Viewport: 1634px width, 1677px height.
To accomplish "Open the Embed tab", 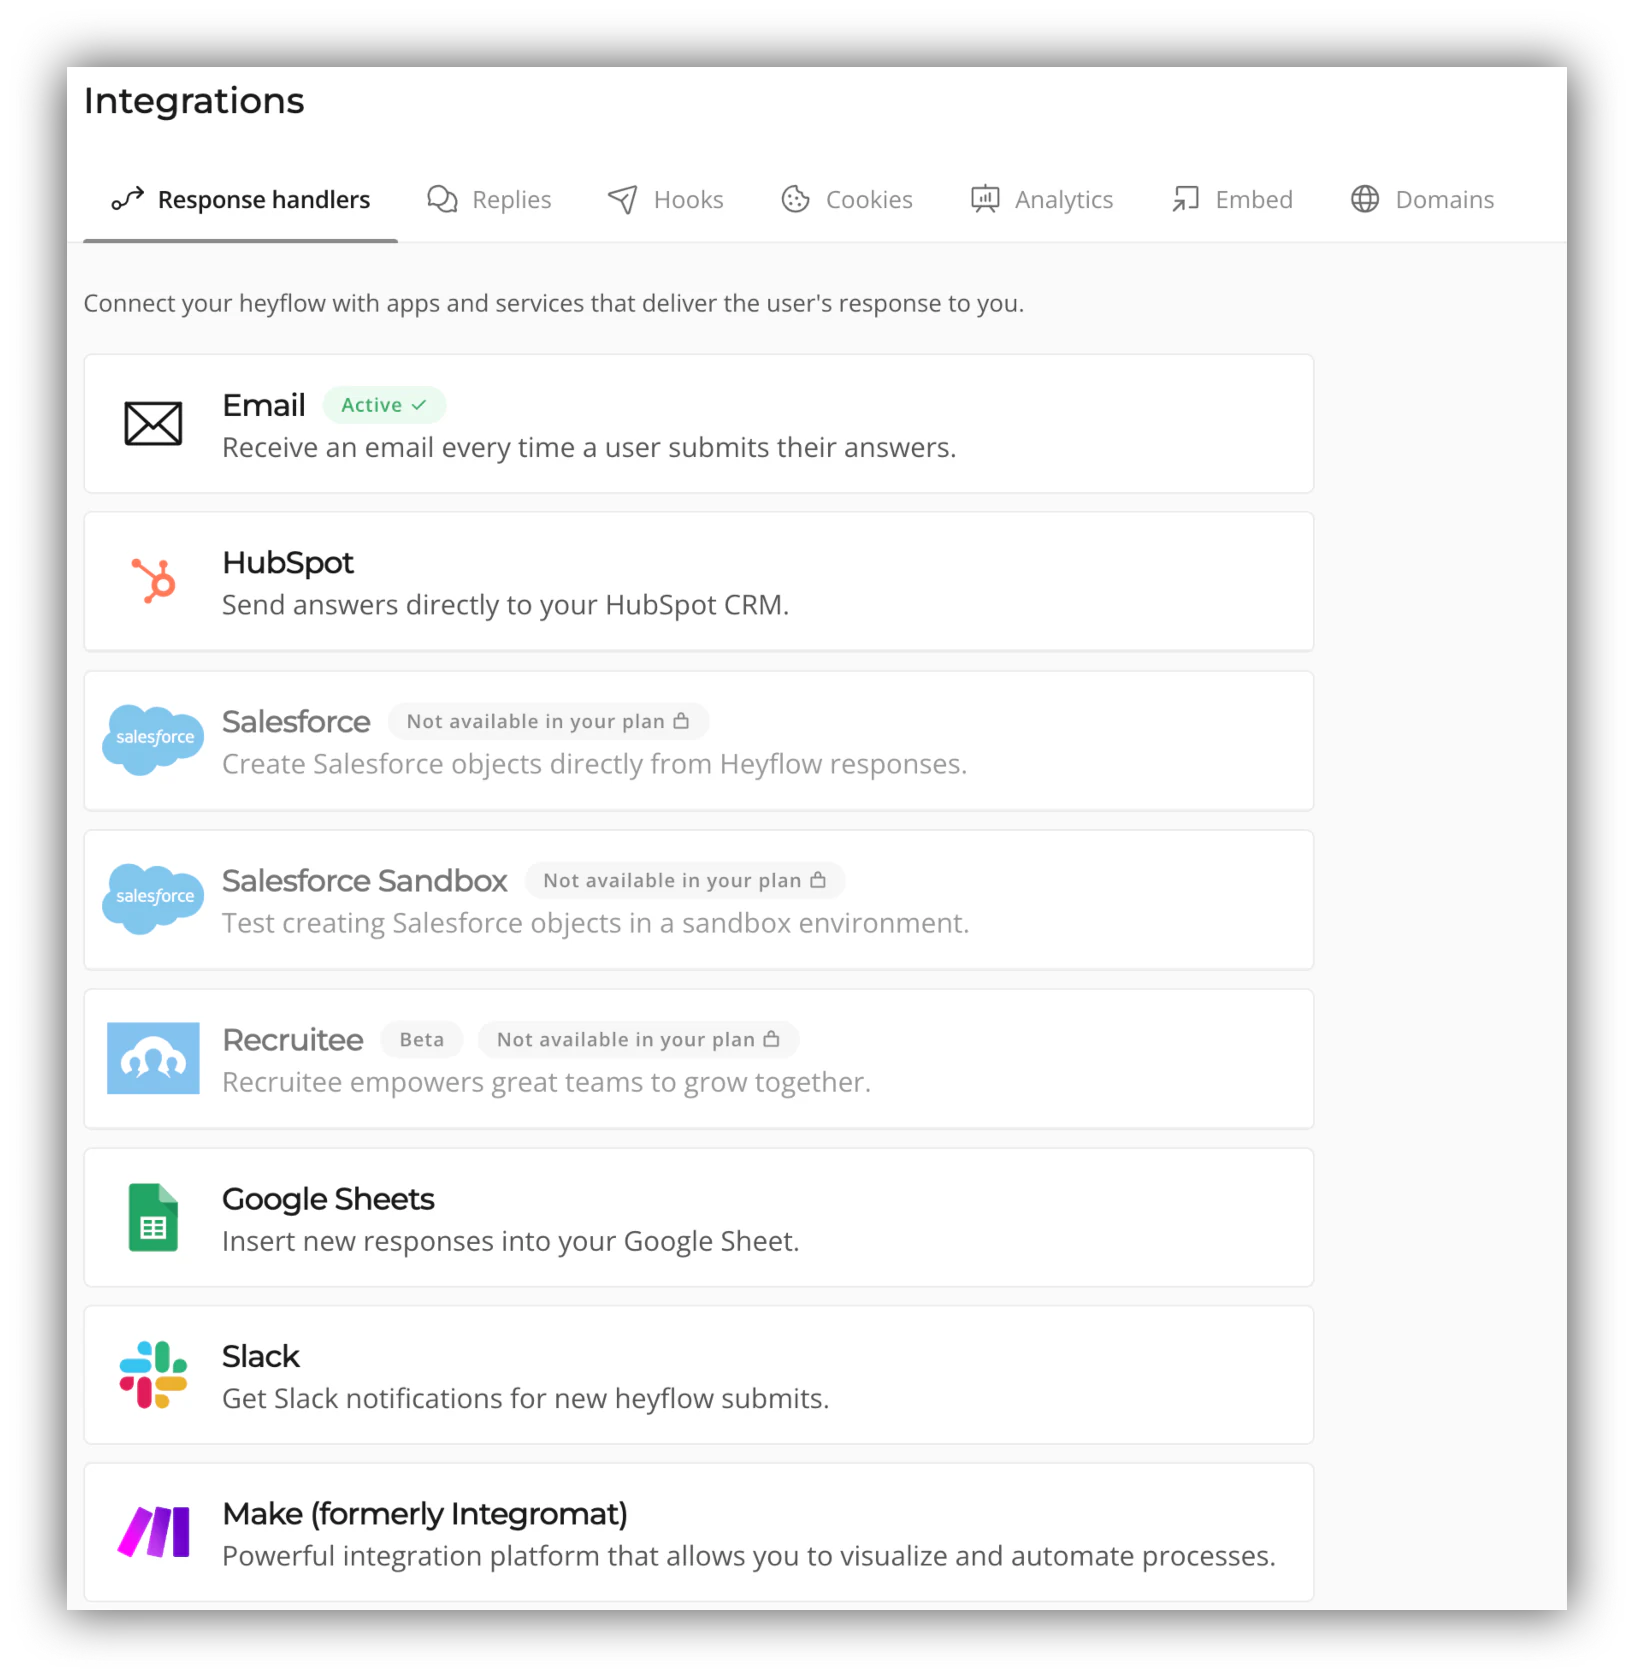I will (1233, 200).
